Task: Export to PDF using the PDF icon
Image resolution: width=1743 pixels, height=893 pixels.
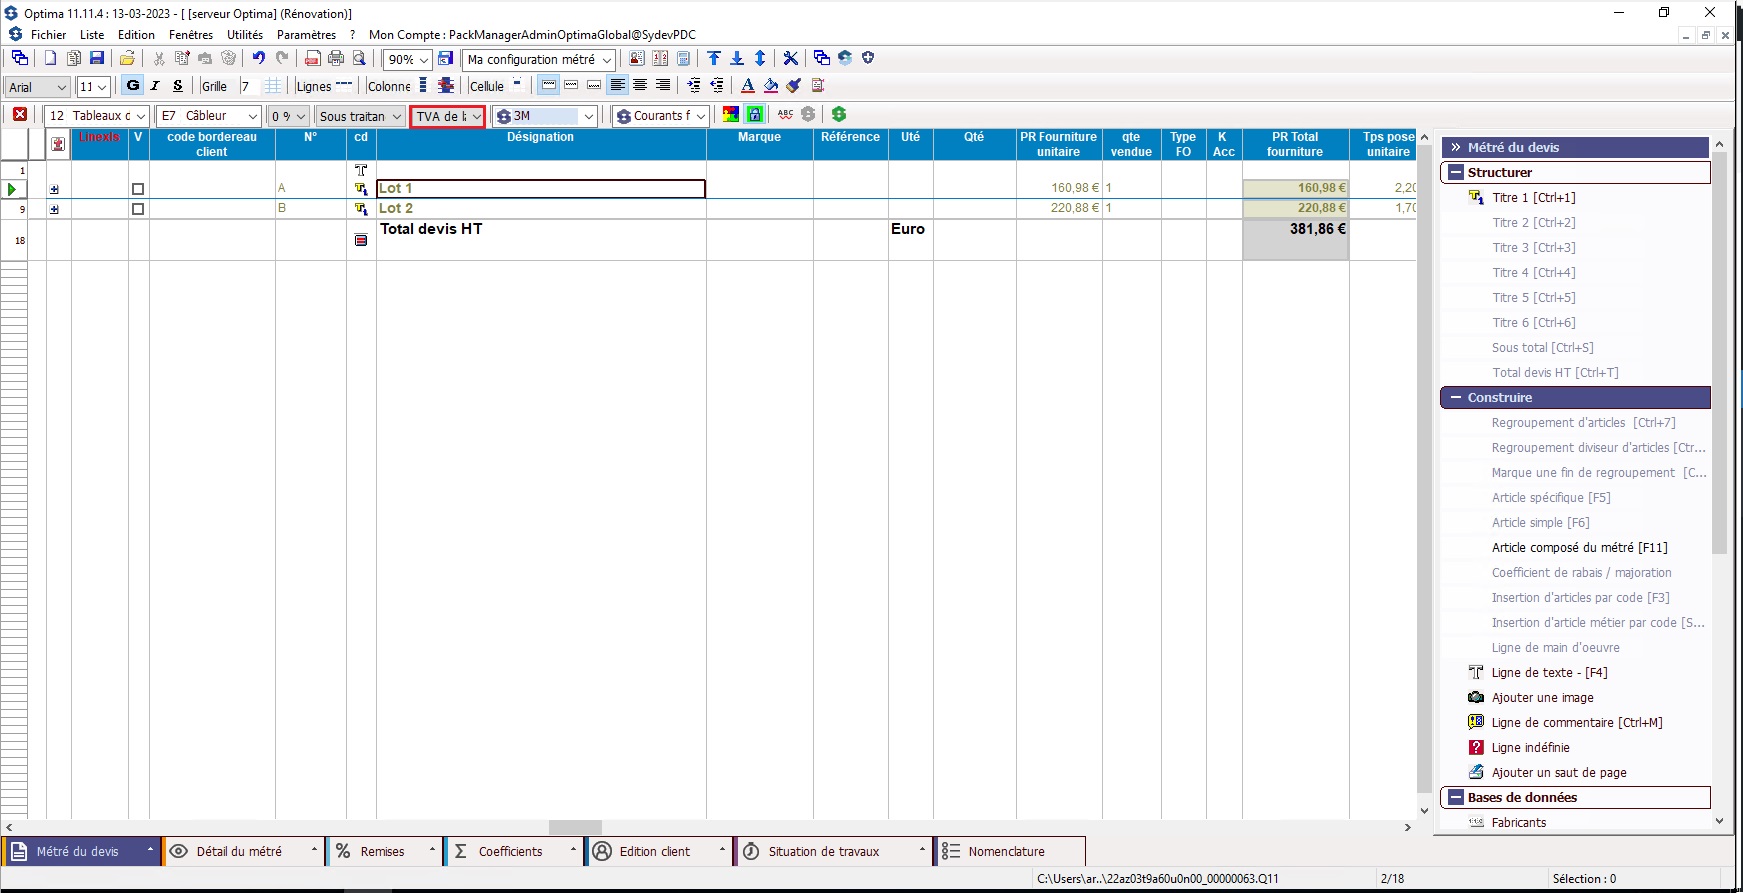Action: pos(313,59)
